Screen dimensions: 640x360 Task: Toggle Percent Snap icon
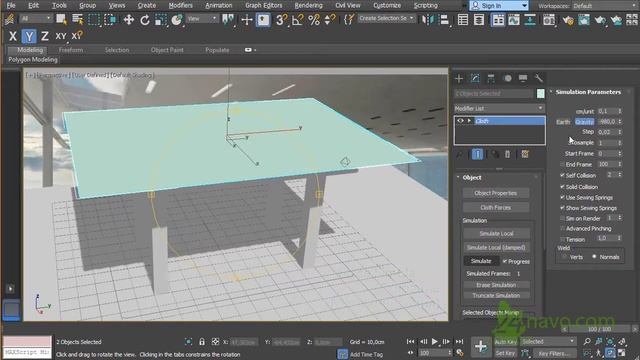(313, 20)
